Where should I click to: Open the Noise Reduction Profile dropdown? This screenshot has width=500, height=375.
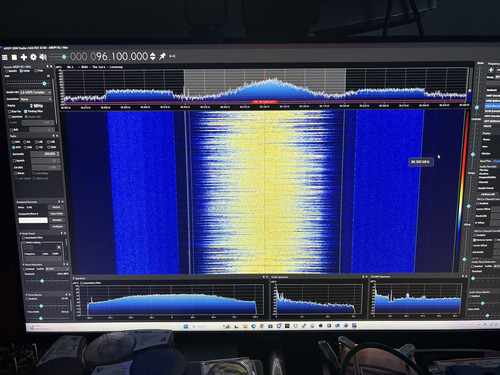57,269
